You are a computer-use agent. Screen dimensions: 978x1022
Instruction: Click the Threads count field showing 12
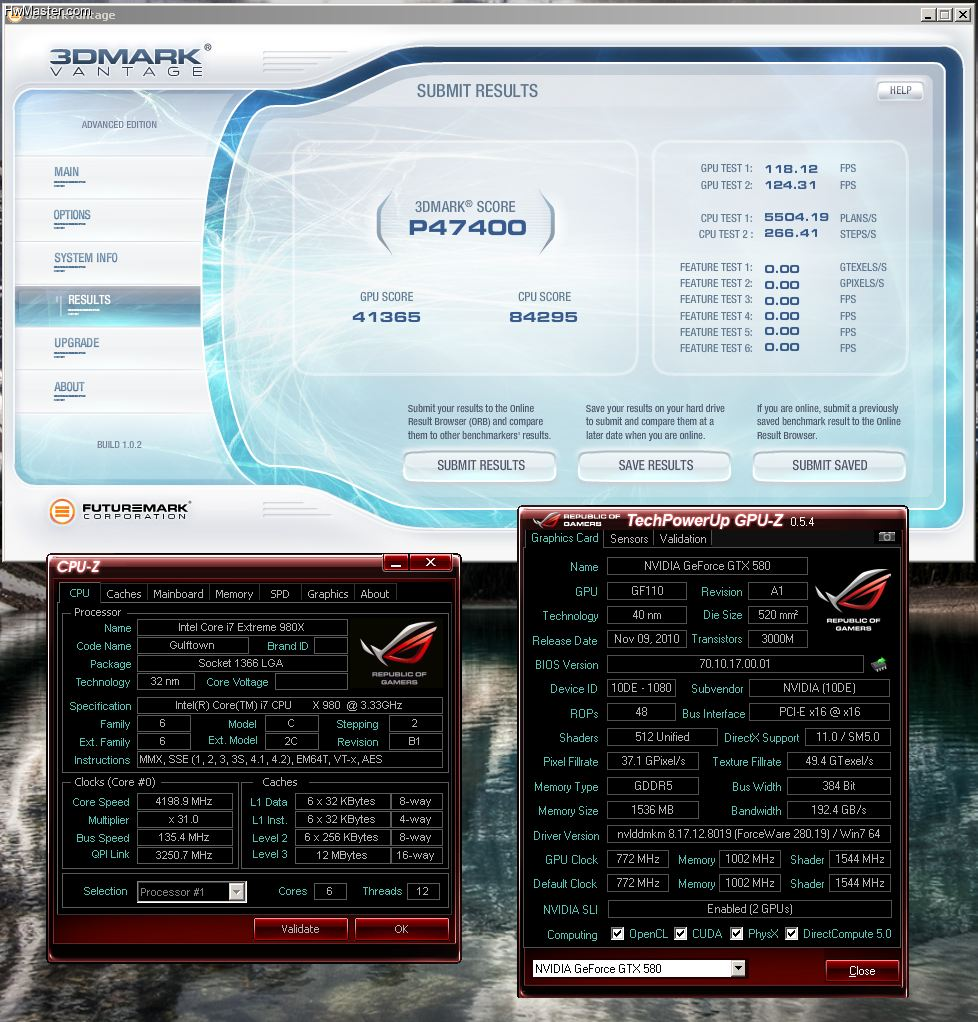[422, 891]
